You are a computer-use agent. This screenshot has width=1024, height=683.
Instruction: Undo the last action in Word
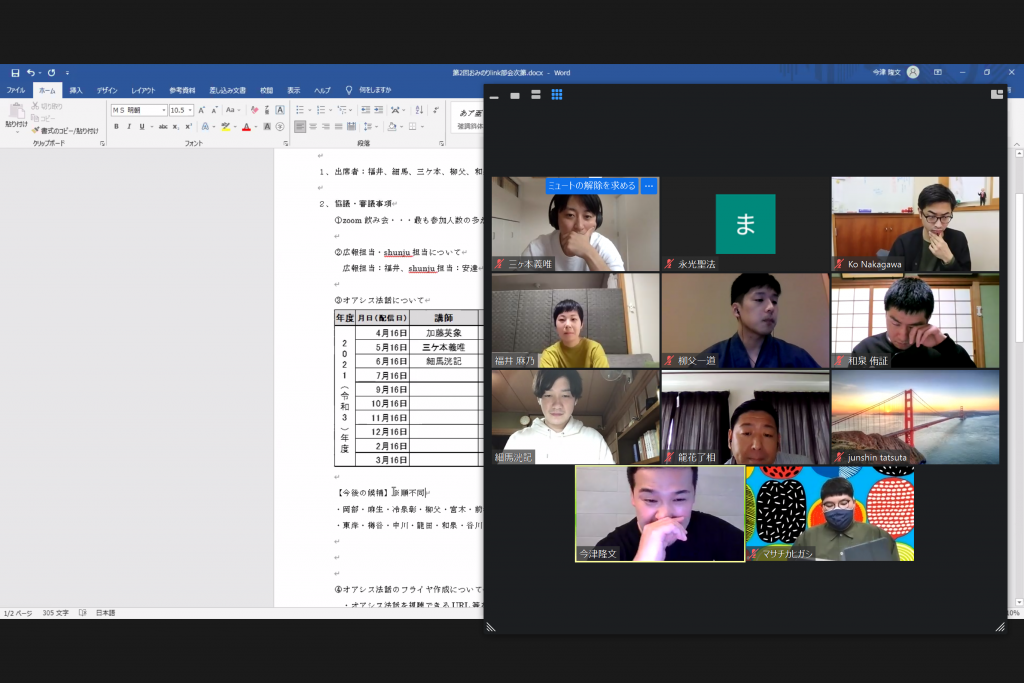tap(30, 73)
